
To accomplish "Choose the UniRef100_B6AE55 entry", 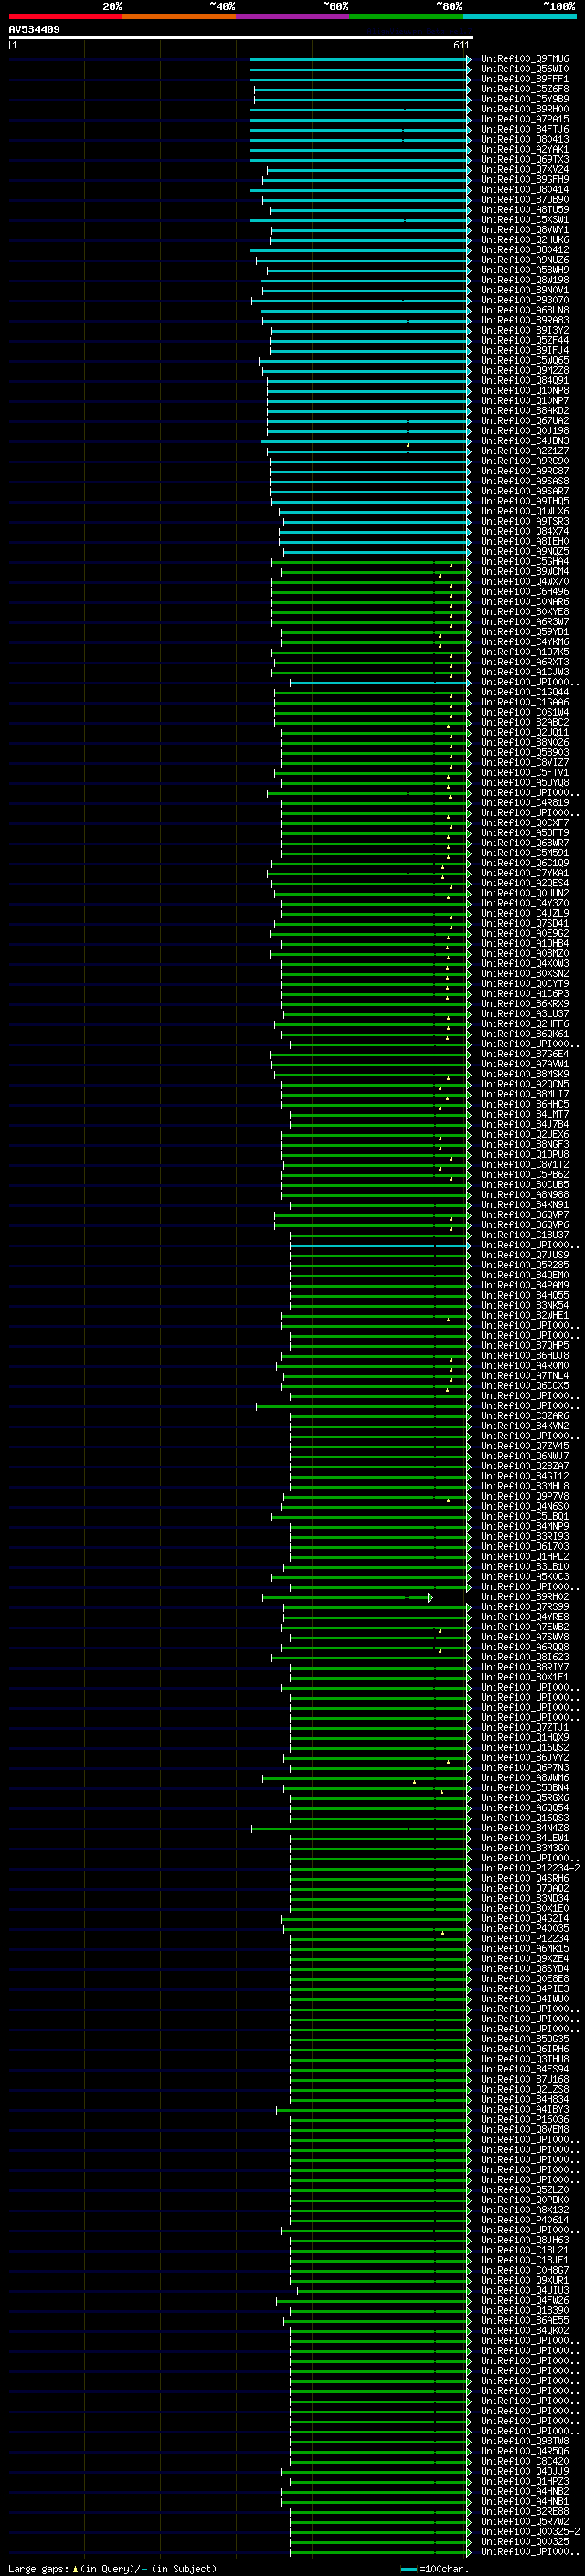I will [x=525, y=2321].
